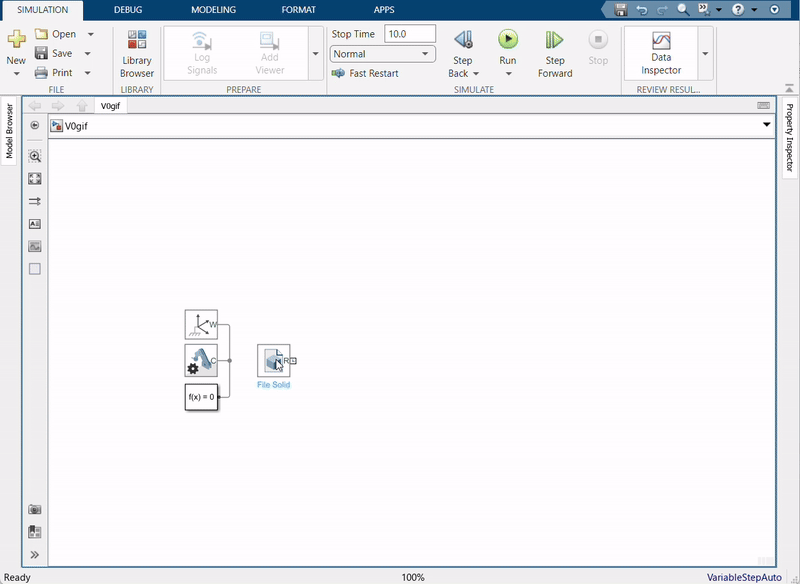Expand the Review Results gallery arrow
The height and width of the screenshot is (584, 800).
pyautogui.click(x=706, y=53)
